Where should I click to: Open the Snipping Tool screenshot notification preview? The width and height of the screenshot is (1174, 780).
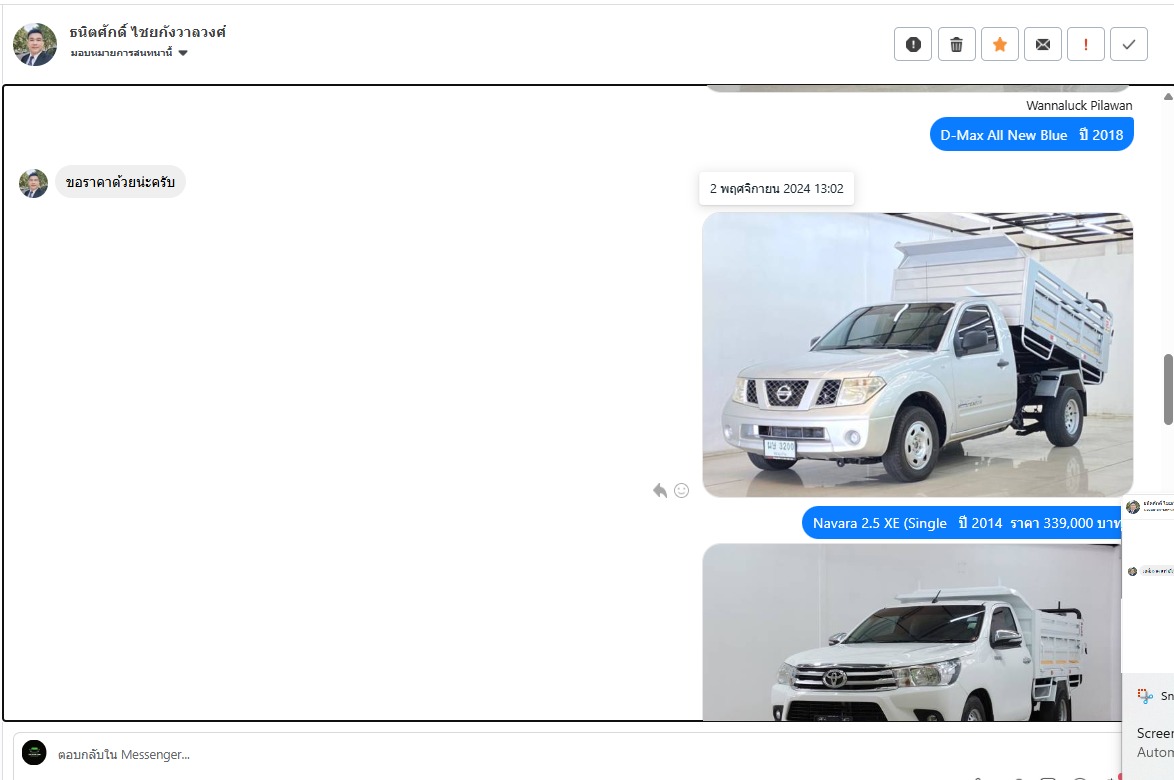click(x=1148, y=584)
